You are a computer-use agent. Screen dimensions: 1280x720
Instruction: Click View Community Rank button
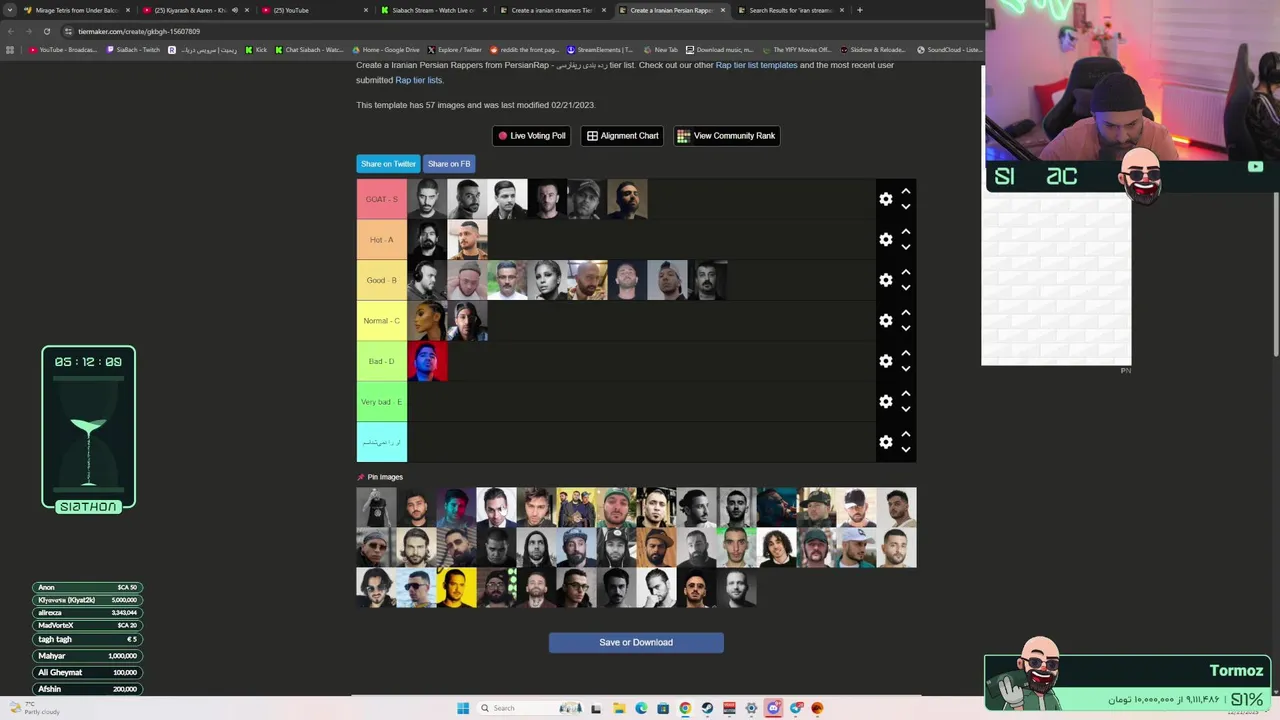point(727,136)
